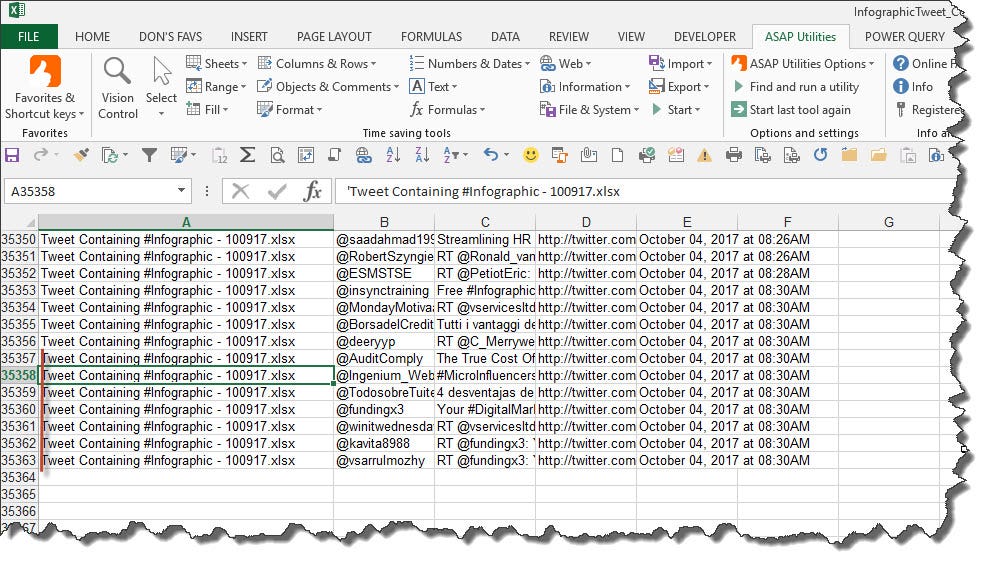
Task: Open the Export dropdown menu
Action: pos(679,87)
